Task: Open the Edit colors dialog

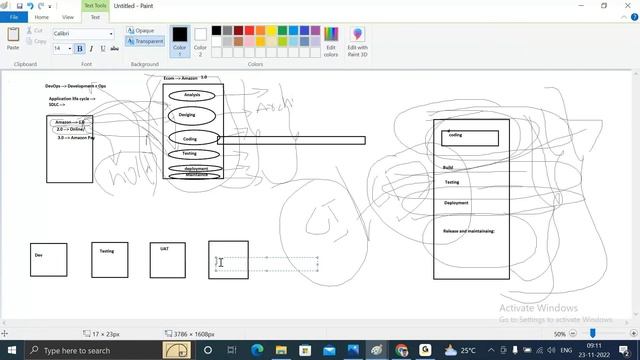Action: 331,42
